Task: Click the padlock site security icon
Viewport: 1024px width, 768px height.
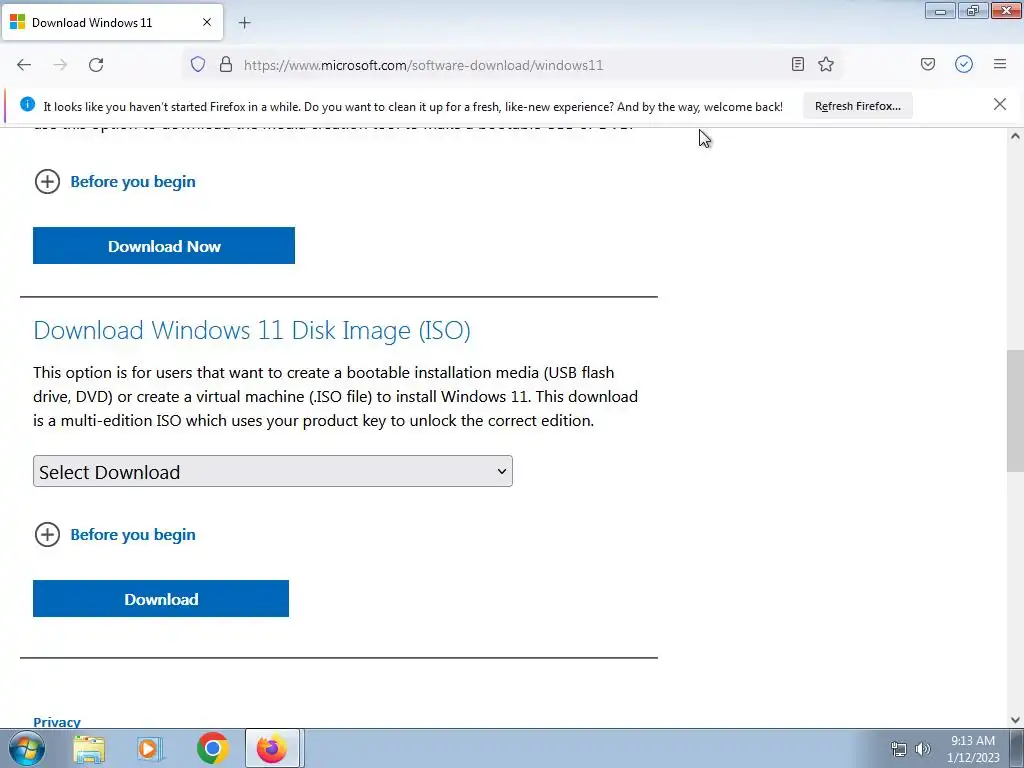Action: 226,64
